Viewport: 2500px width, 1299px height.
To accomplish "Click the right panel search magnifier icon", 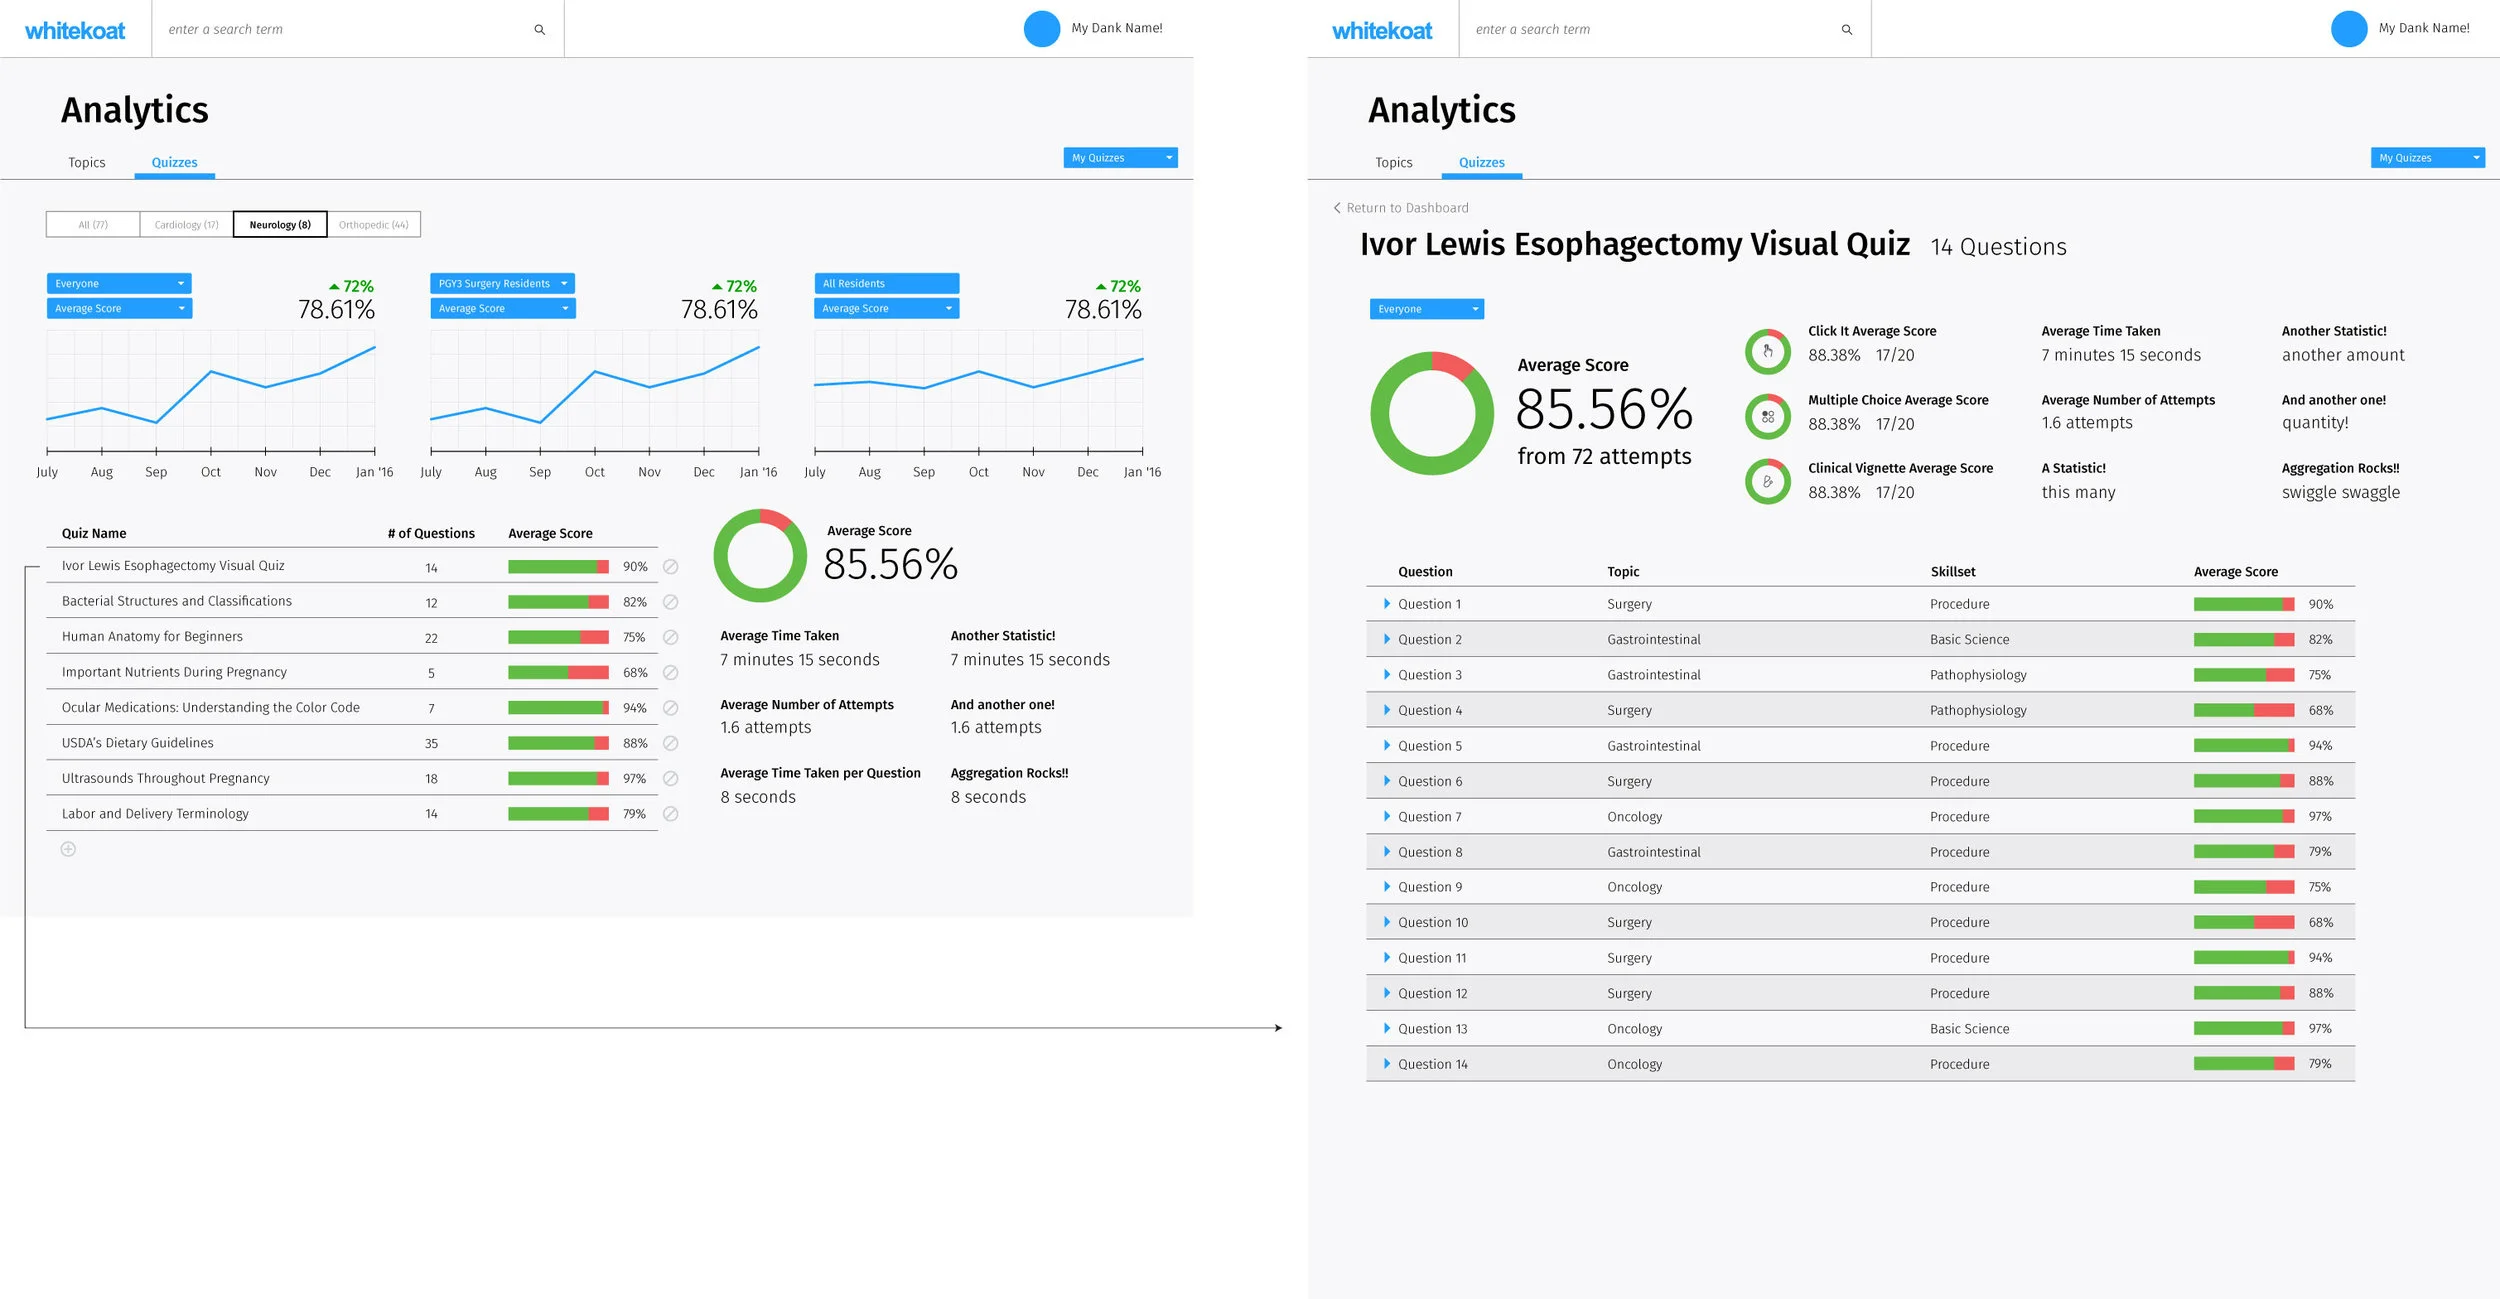I will pos(1846,30).
